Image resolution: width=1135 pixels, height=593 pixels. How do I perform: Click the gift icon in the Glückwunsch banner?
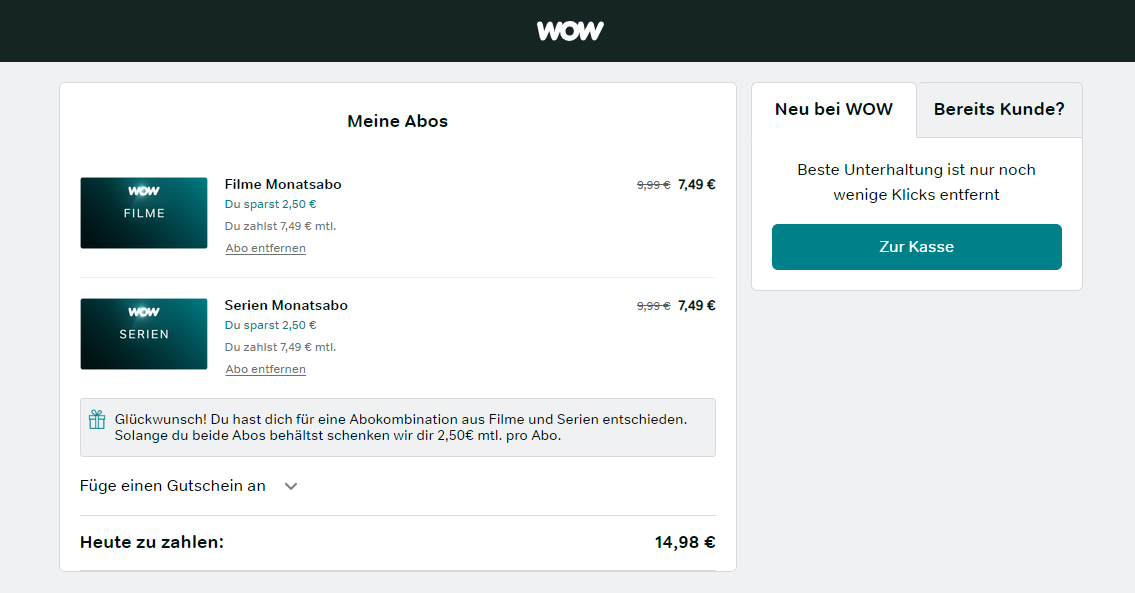[x=97, y=419]
